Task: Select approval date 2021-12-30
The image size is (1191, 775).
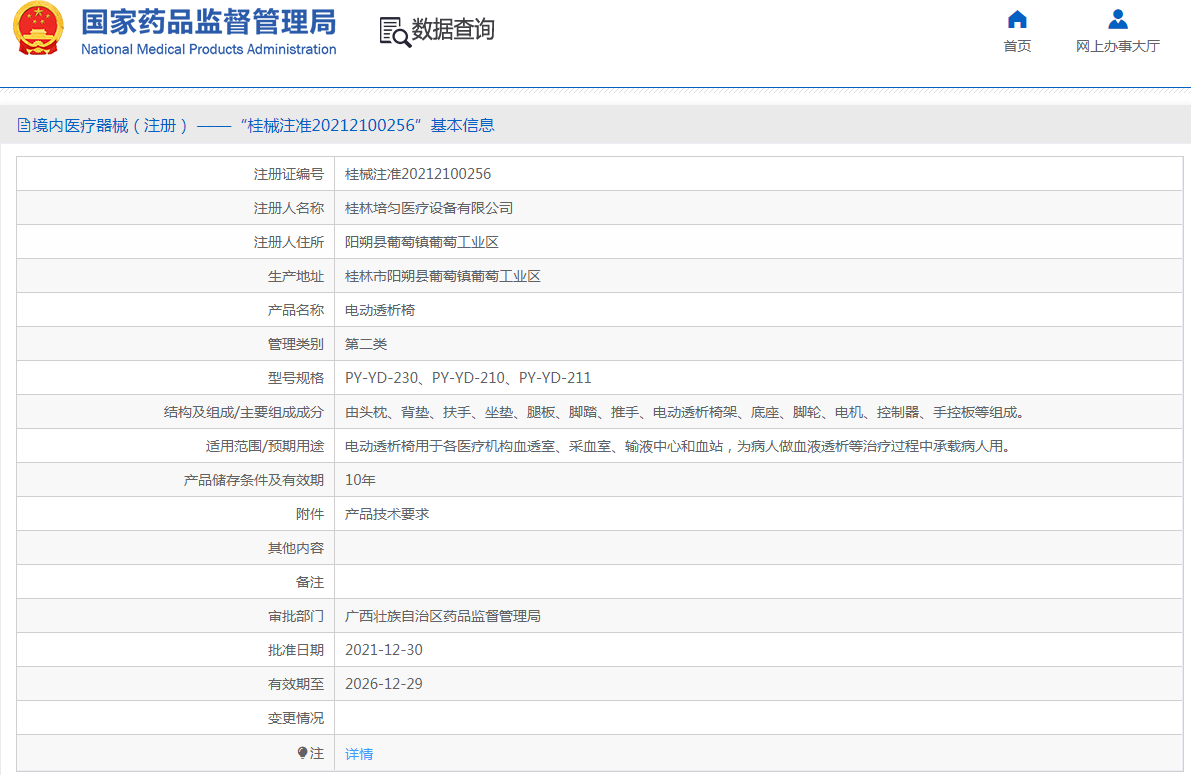Action: click(384, 650)
